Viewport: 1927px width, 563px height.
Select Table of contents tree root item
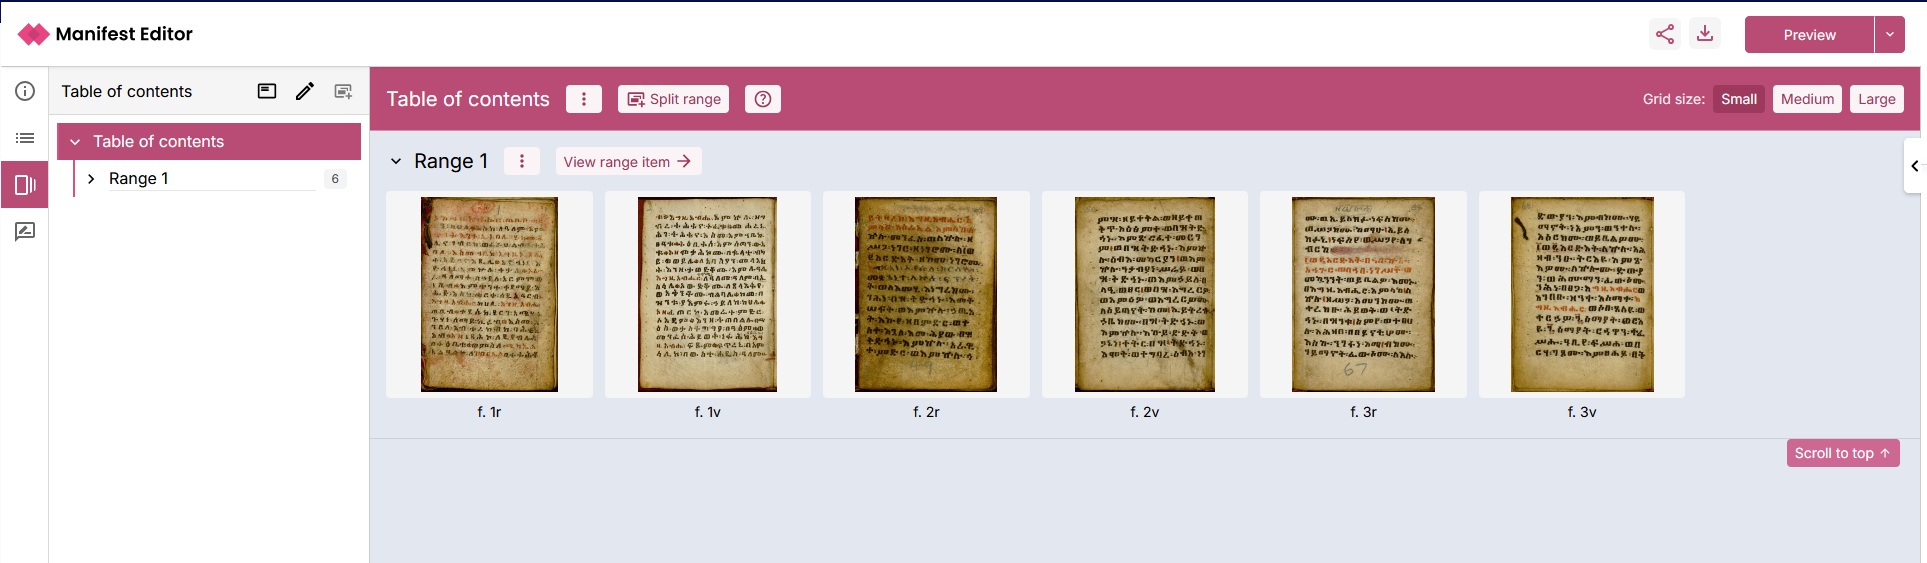click(x=158, y=142)
